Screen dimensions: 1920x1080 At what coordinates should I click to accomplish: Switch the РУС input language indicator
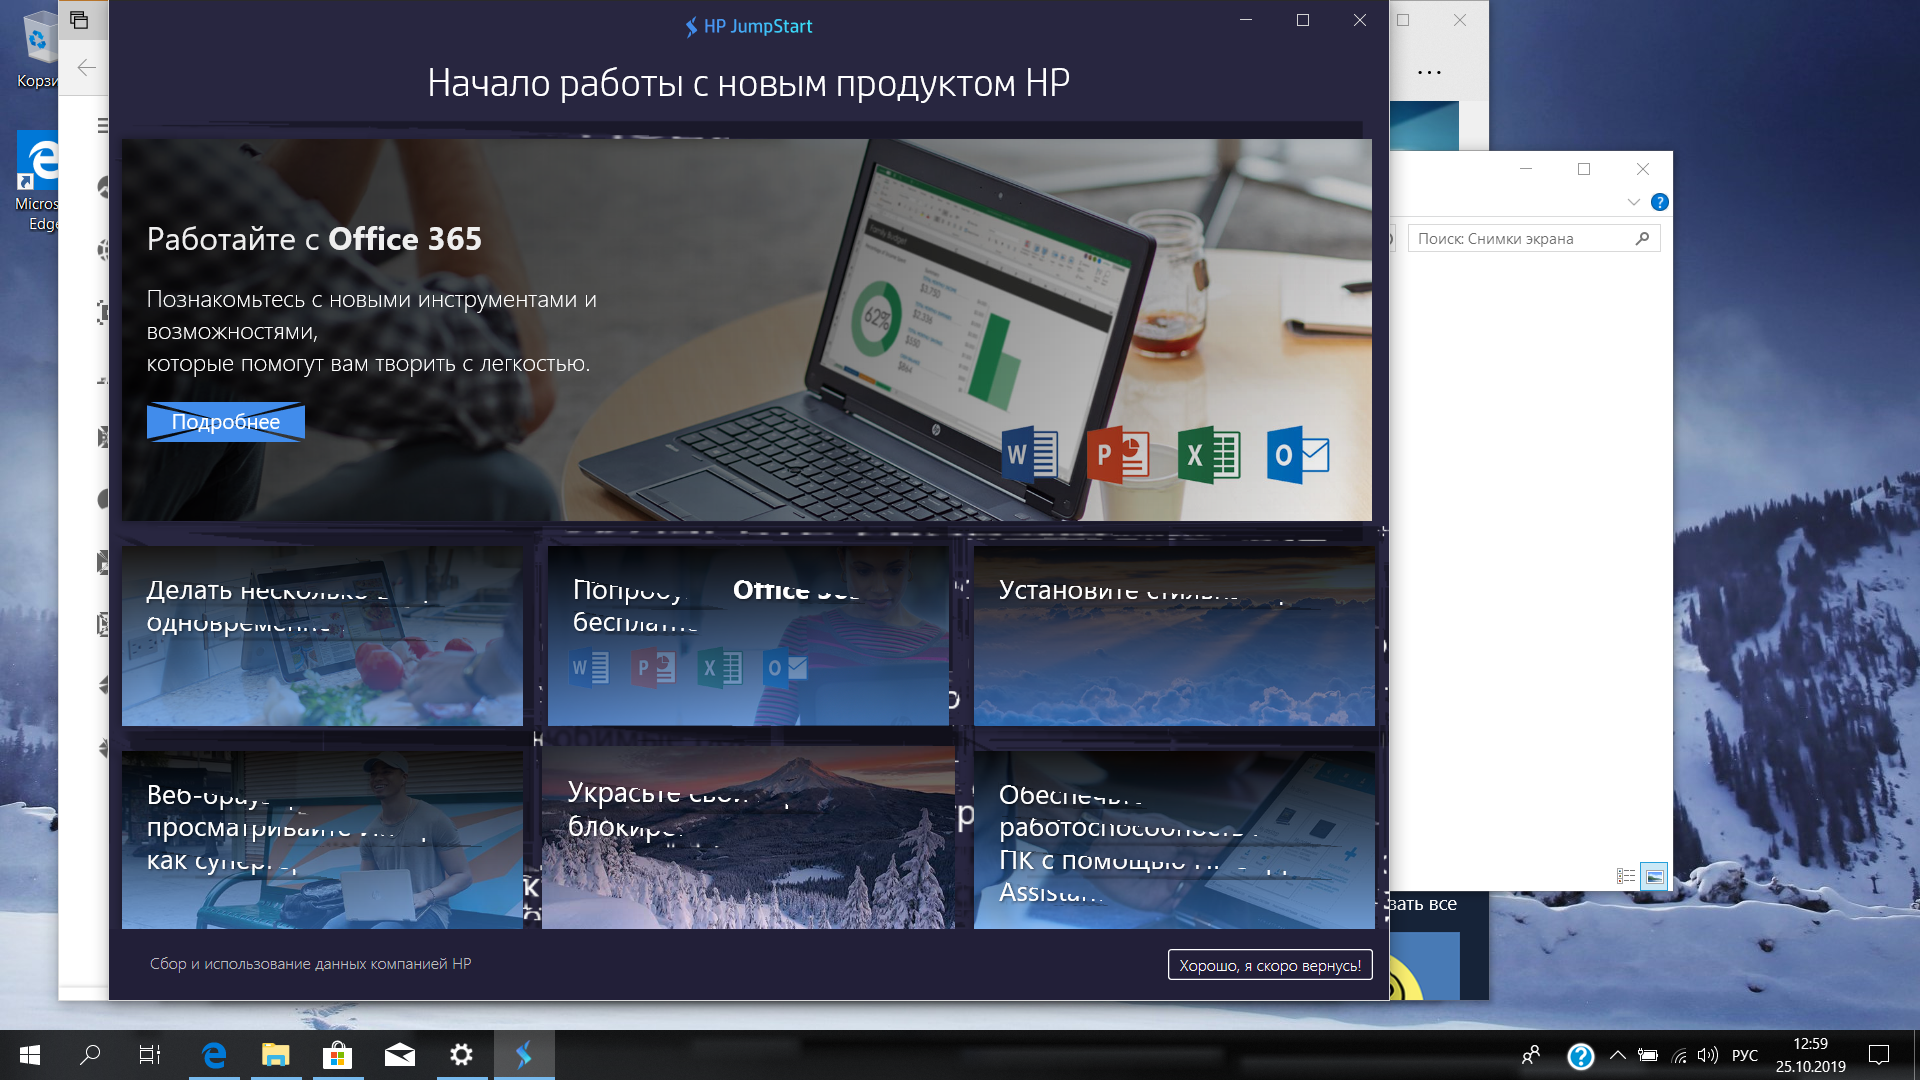1745,1055
